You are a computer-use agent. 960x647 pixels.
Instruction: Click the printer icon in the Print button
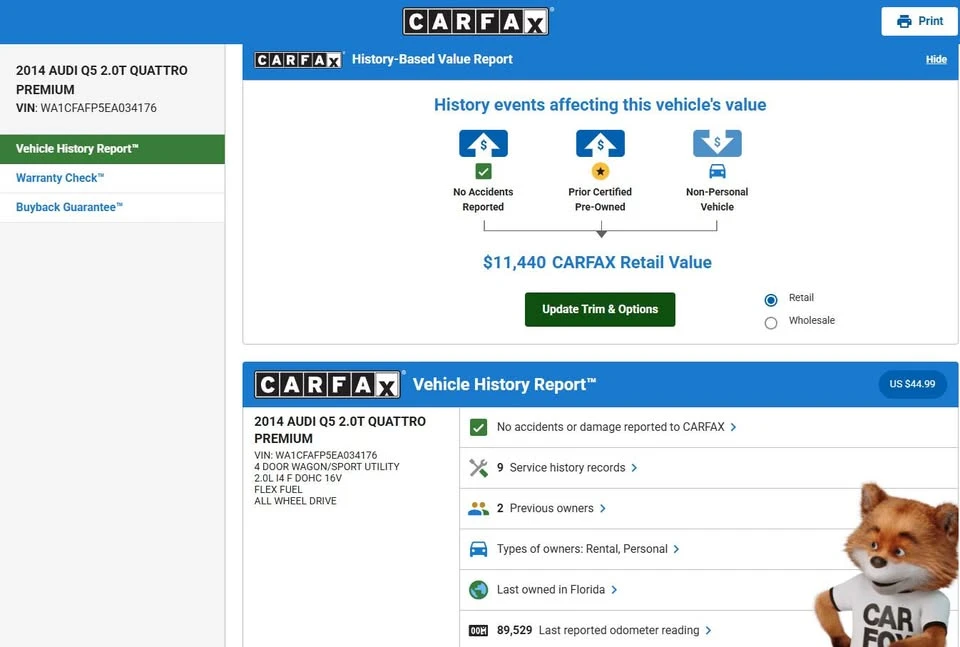(904, 21)
